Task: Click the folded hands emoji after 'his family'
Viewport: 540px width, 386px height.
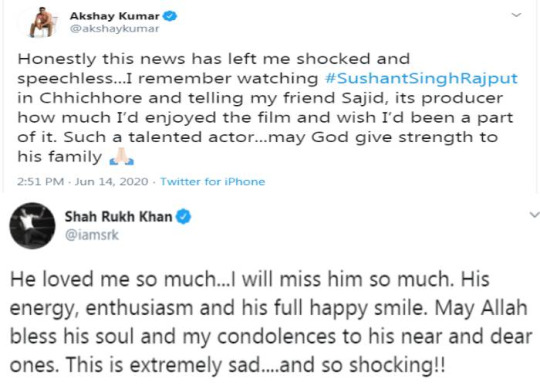Action: click(x=121, y=157)
